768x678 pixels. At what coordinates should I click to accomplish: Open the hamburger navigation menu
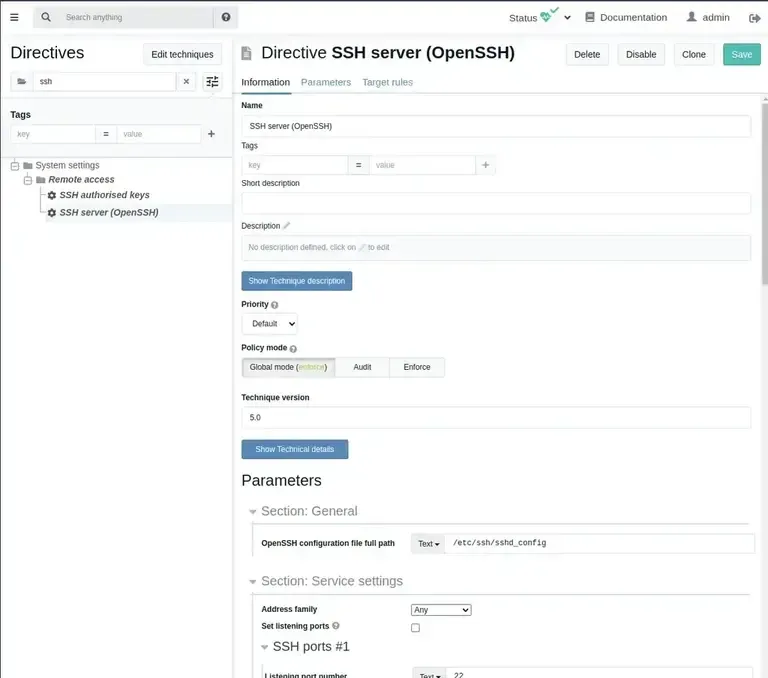(14, 17)
